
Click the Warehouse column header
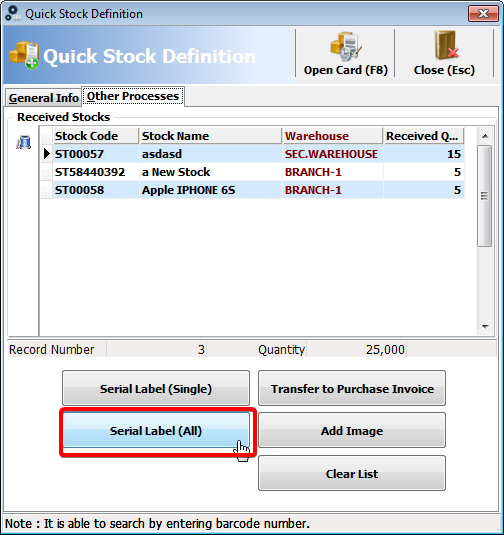(x=333, y=136)
